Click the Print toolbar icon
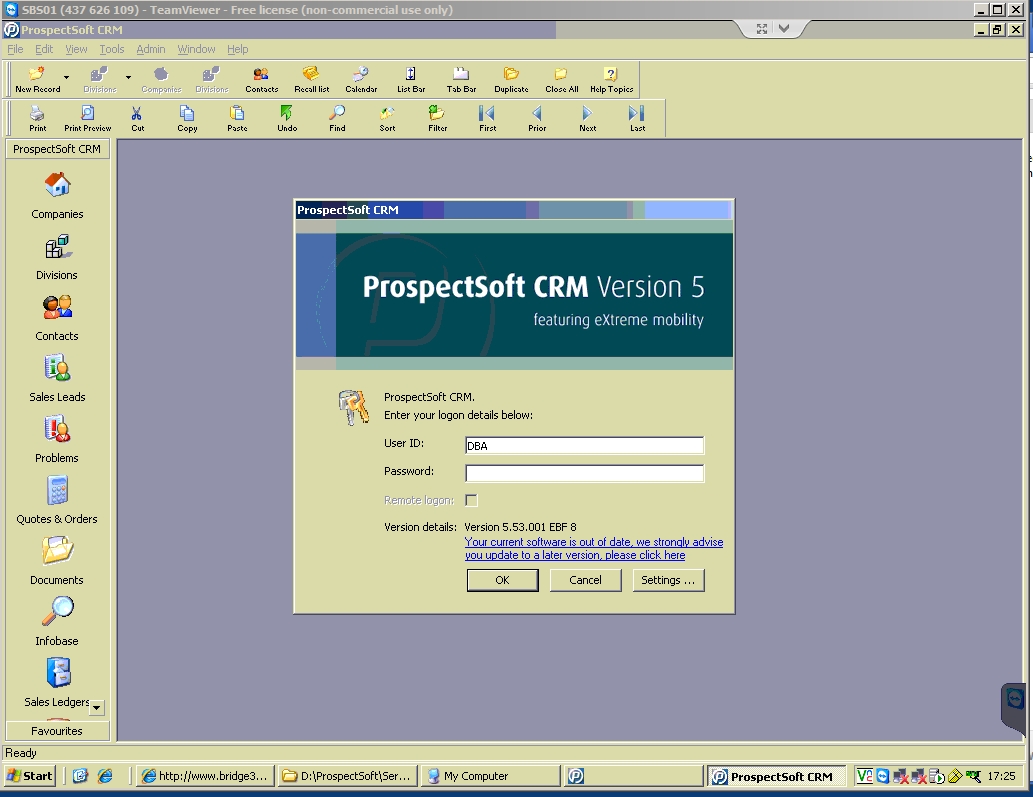Screen dimensions: 1033x797 coord(38,119)
